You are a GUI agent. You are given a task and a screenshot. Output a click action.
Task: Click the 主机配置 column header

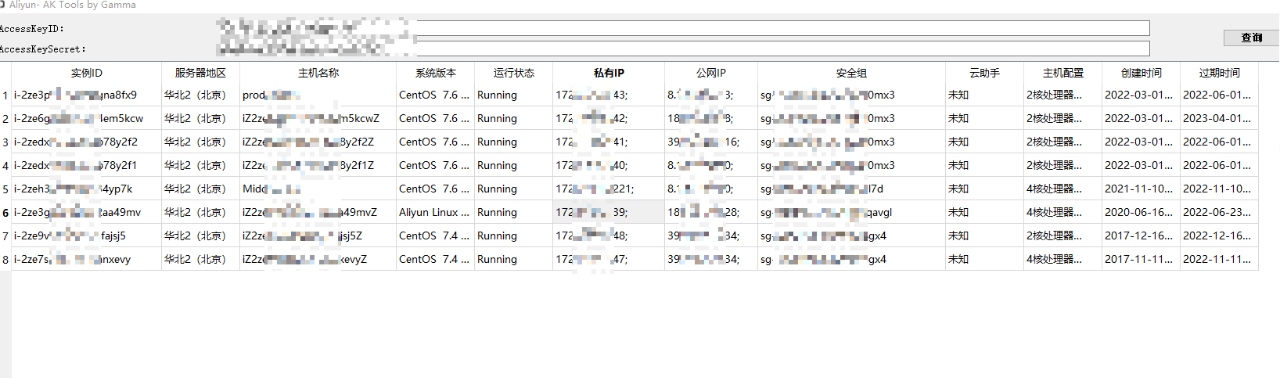click(x=1063, y=73)
